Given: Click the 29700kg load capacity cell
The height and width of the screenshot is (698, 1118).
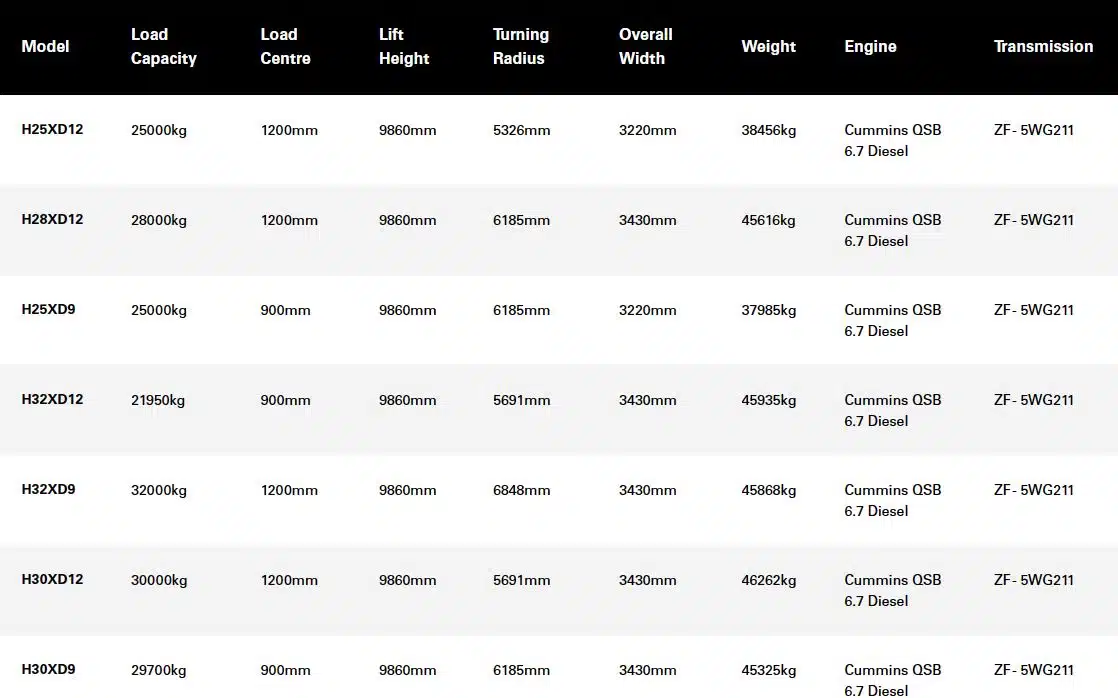Looking at the screenshot, I should point(158,670).
